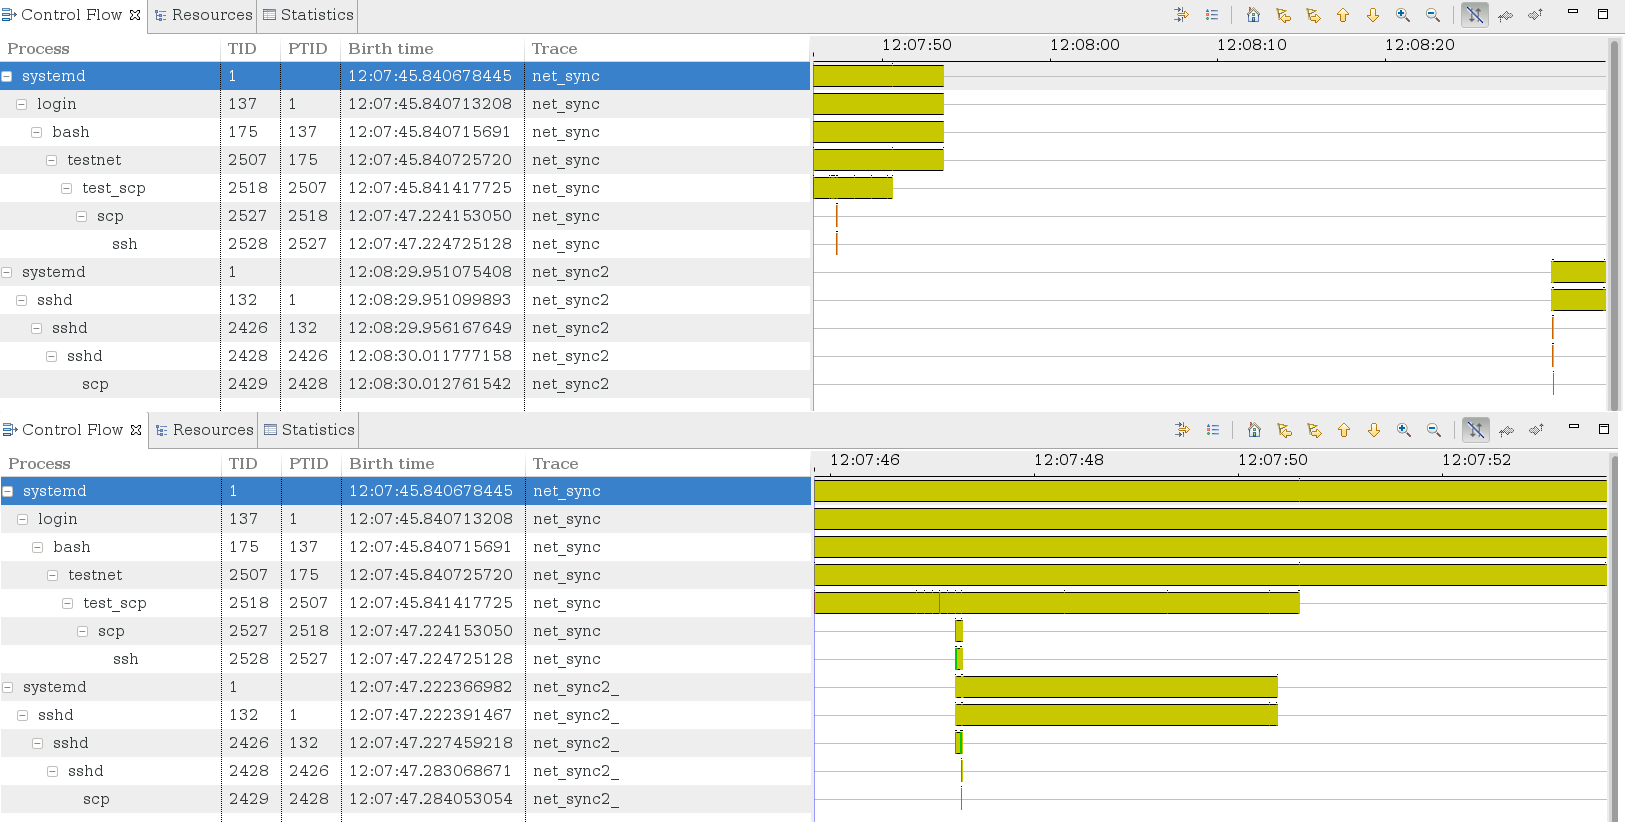Select next event in lower Control Flow toolbar
Screen dimensions: 1625x822
coord(1314,430)
